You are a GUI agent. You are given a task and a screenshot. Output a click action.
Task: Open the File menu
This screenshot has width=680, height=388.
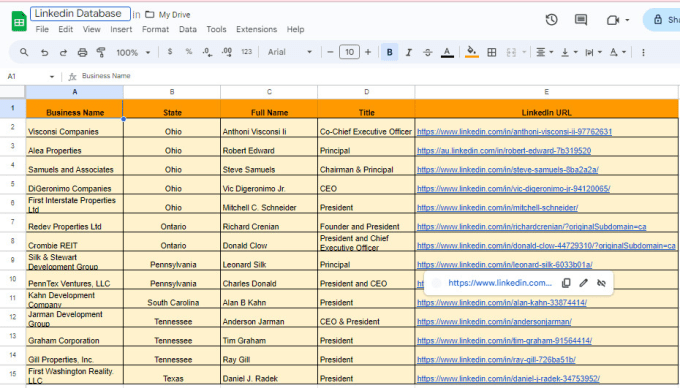[42, 29]
